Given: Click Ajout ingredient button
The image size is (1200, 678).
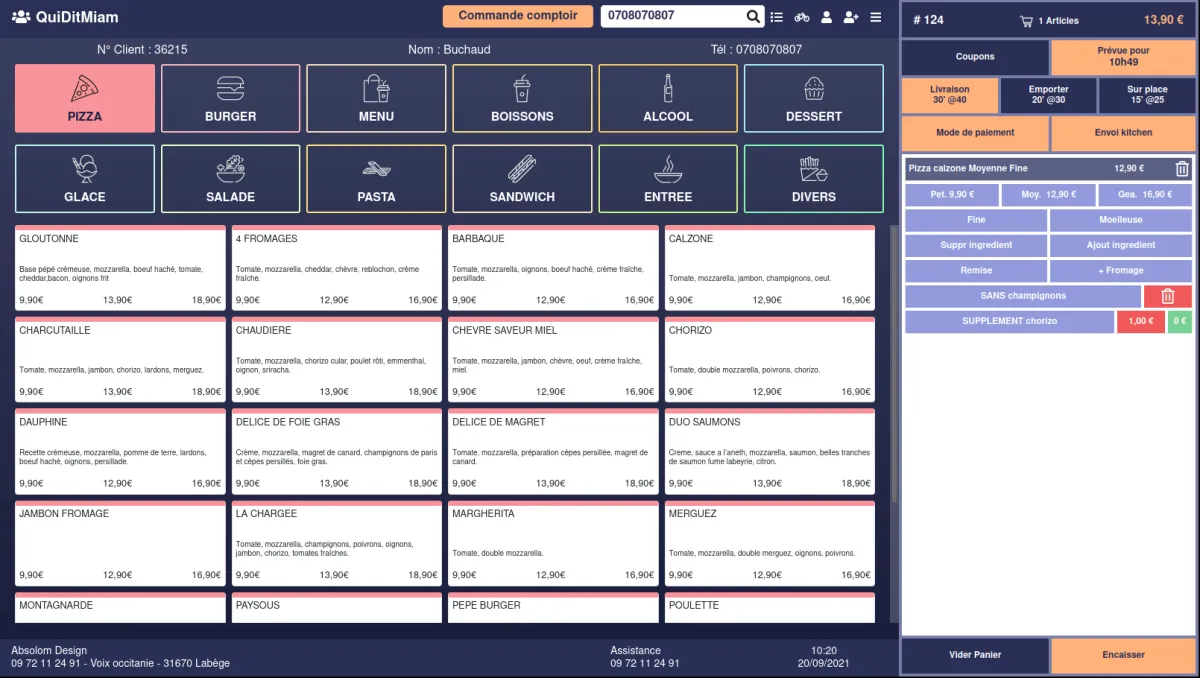Looking at the screenshot, I should [x=1121, y=245].
